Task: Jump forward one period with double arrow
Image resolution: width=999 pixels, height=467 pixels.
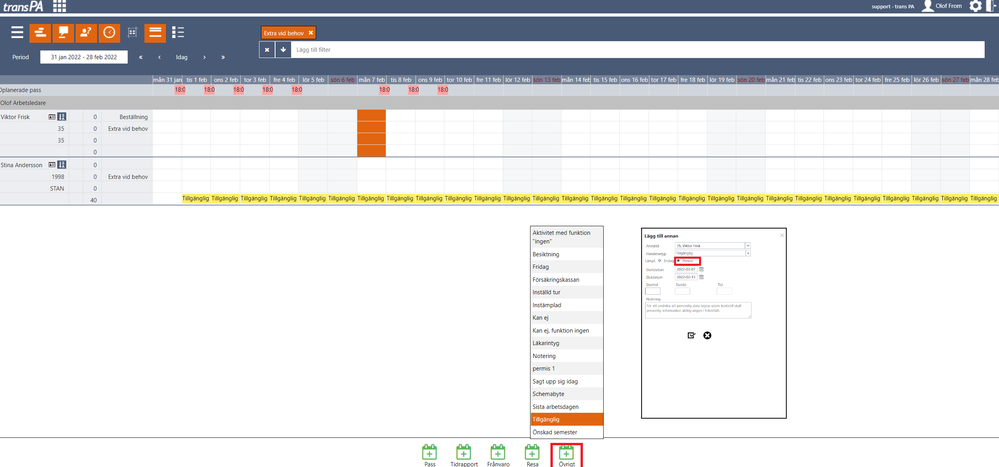Action: [223, 57]
